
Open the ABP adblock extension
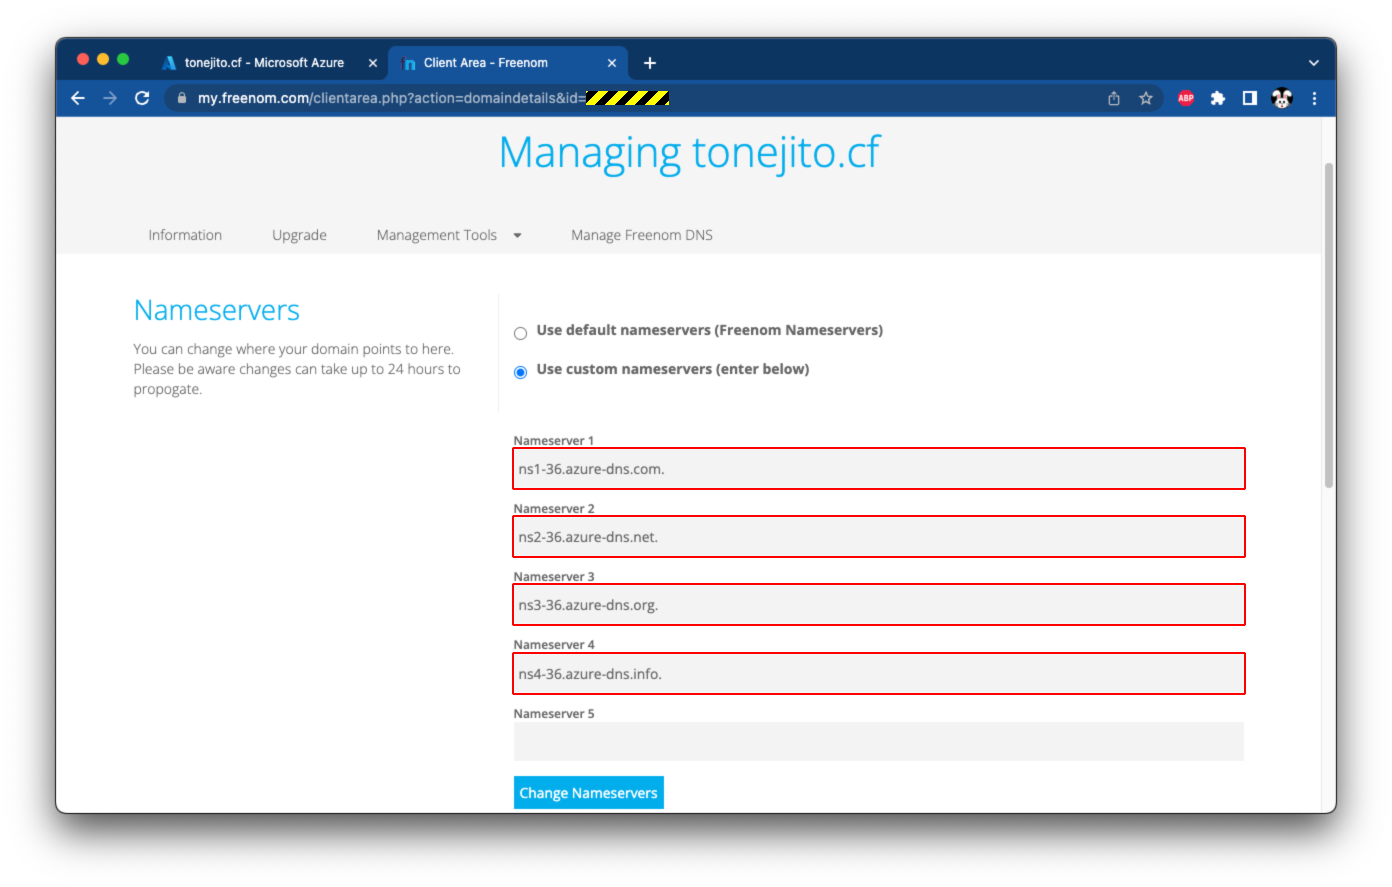pyautogui.click(x=1186, y=98)
